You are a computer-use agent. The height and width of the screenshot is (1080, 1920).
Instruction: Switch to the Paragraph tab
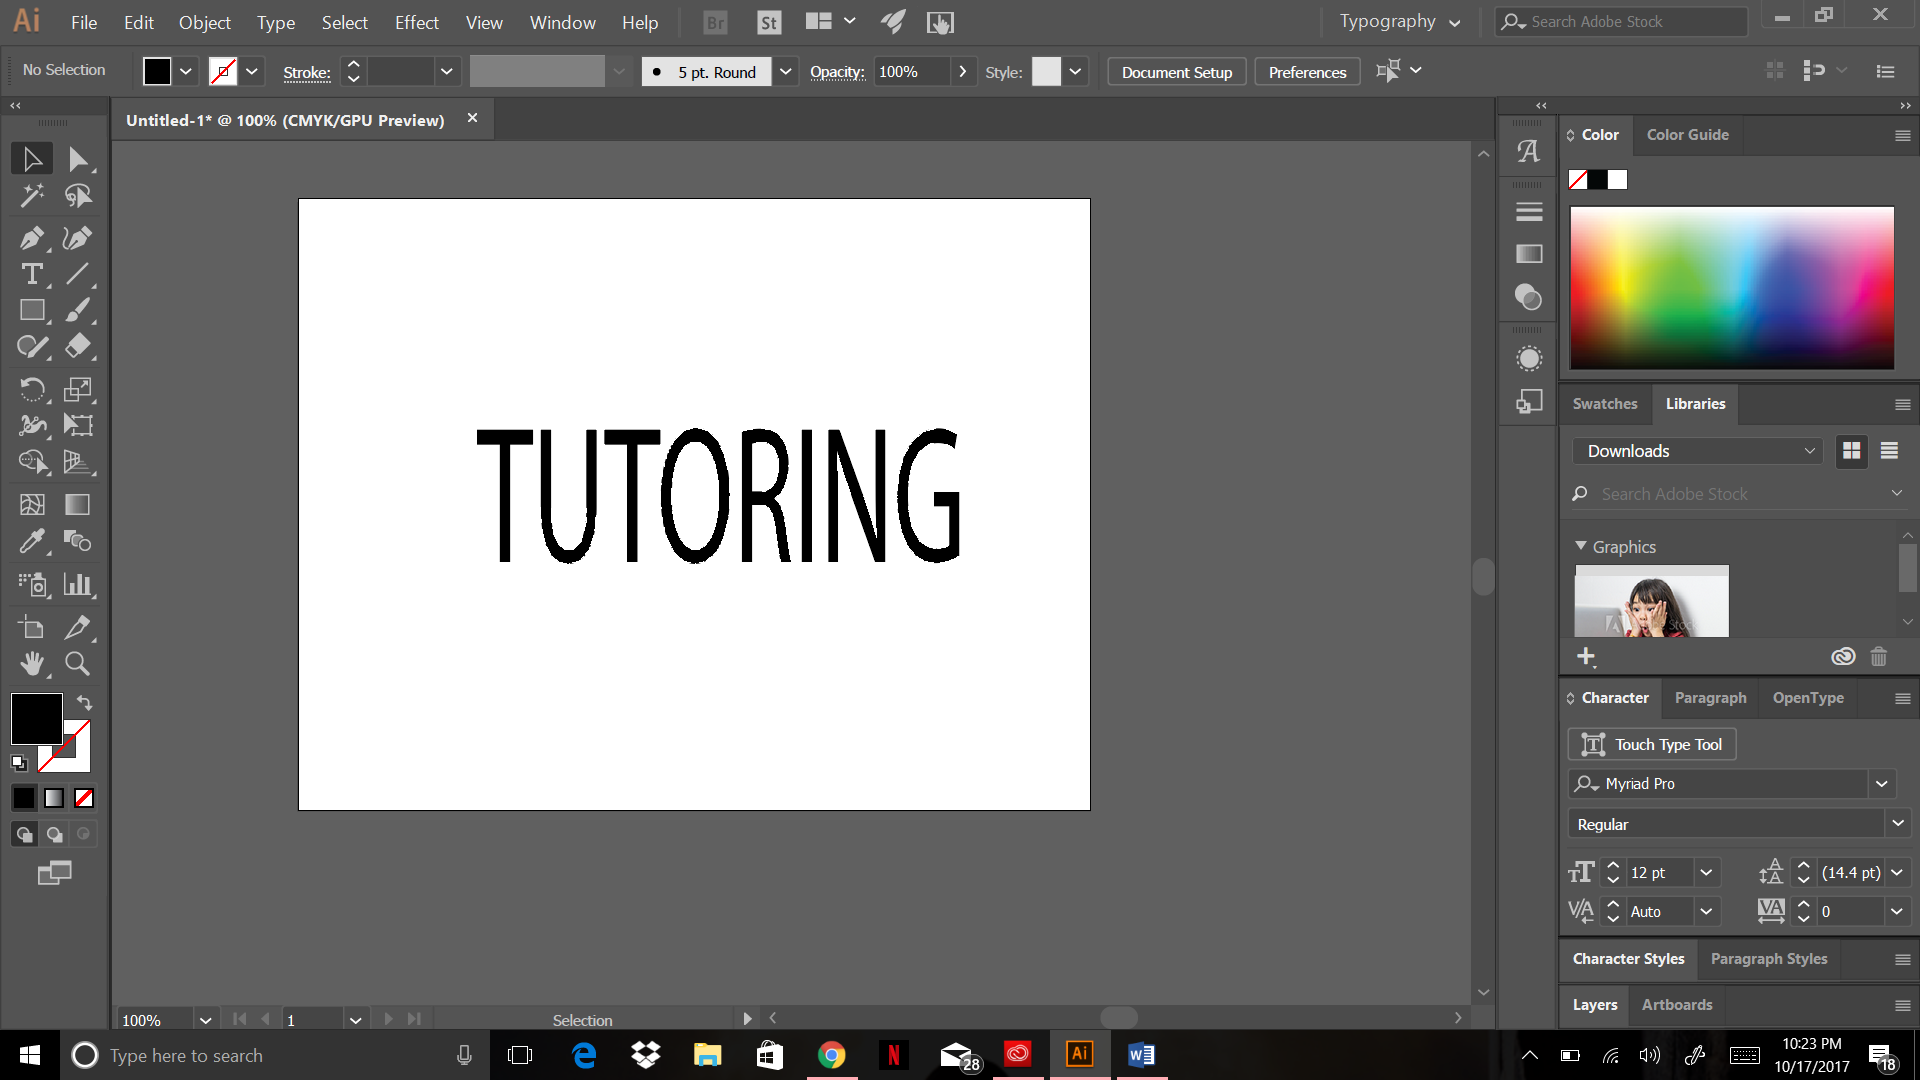pyautogui.click(x=1710, y=698)
